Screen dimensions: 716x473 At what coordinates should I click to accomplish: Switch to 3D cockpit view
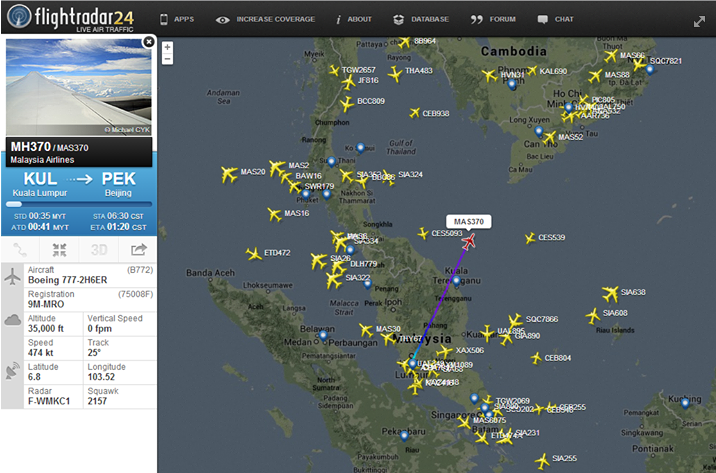pos(99,249)
